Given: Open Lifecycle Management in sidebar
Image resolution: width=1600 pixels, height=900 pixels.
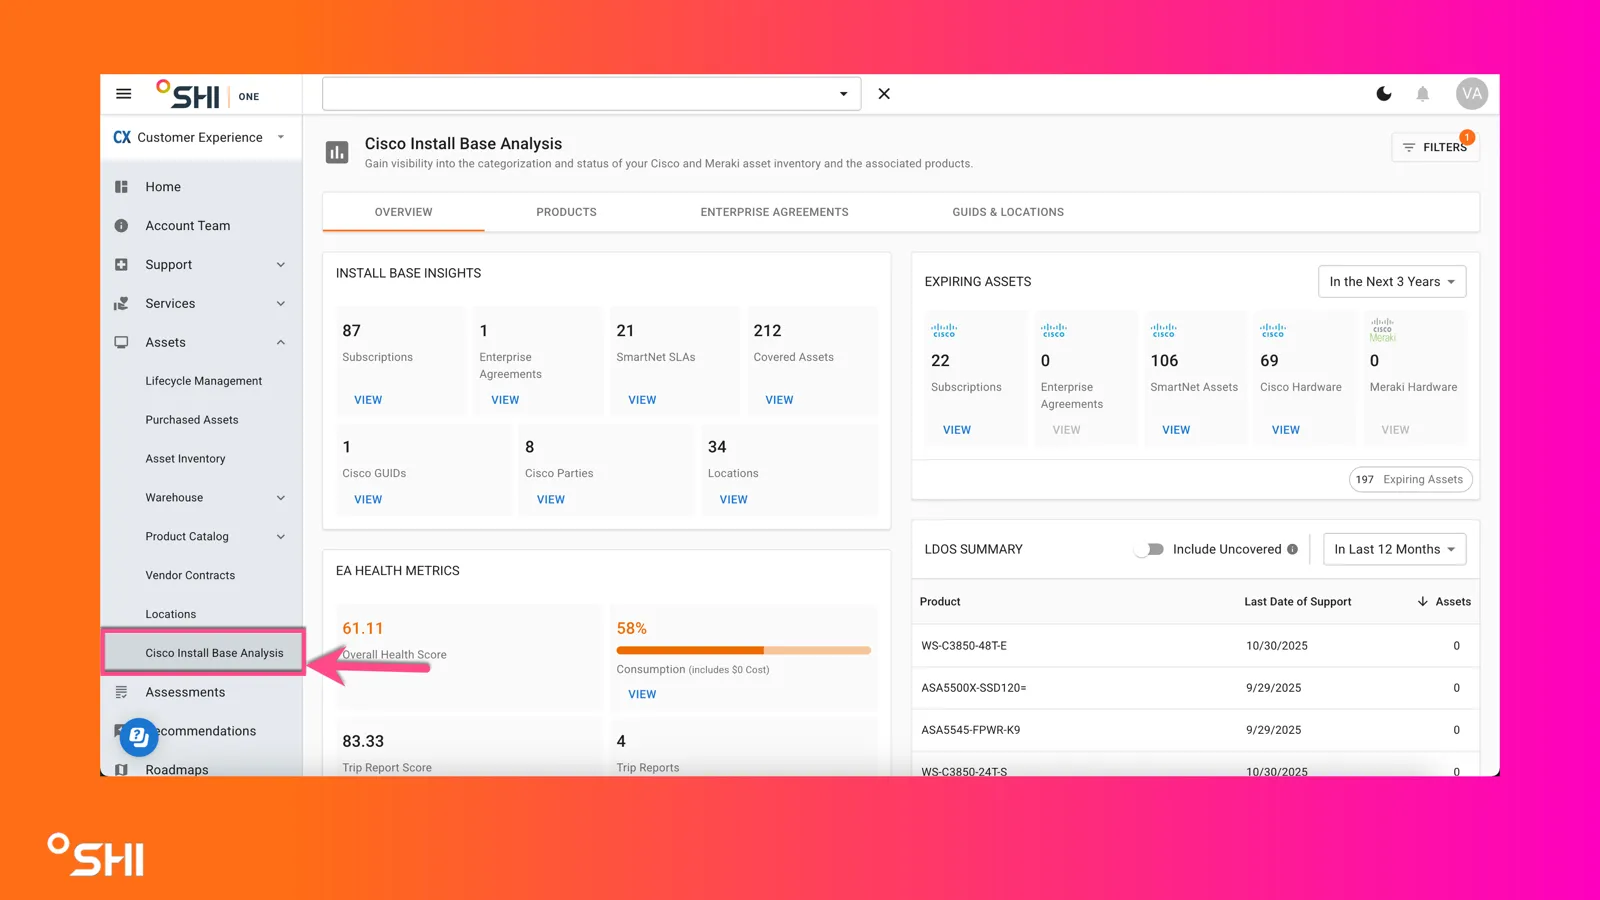Looking at the screenshot, I should click(204, 381).
